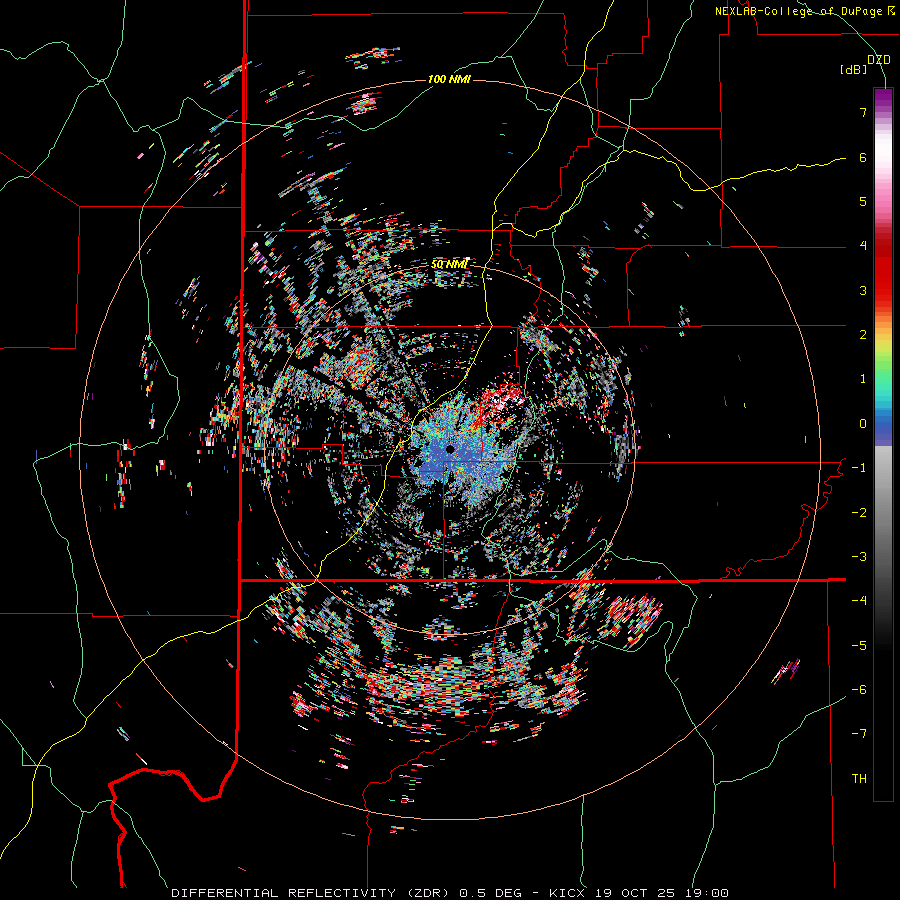Click the -5 dB tick label

tap(859, 646)
